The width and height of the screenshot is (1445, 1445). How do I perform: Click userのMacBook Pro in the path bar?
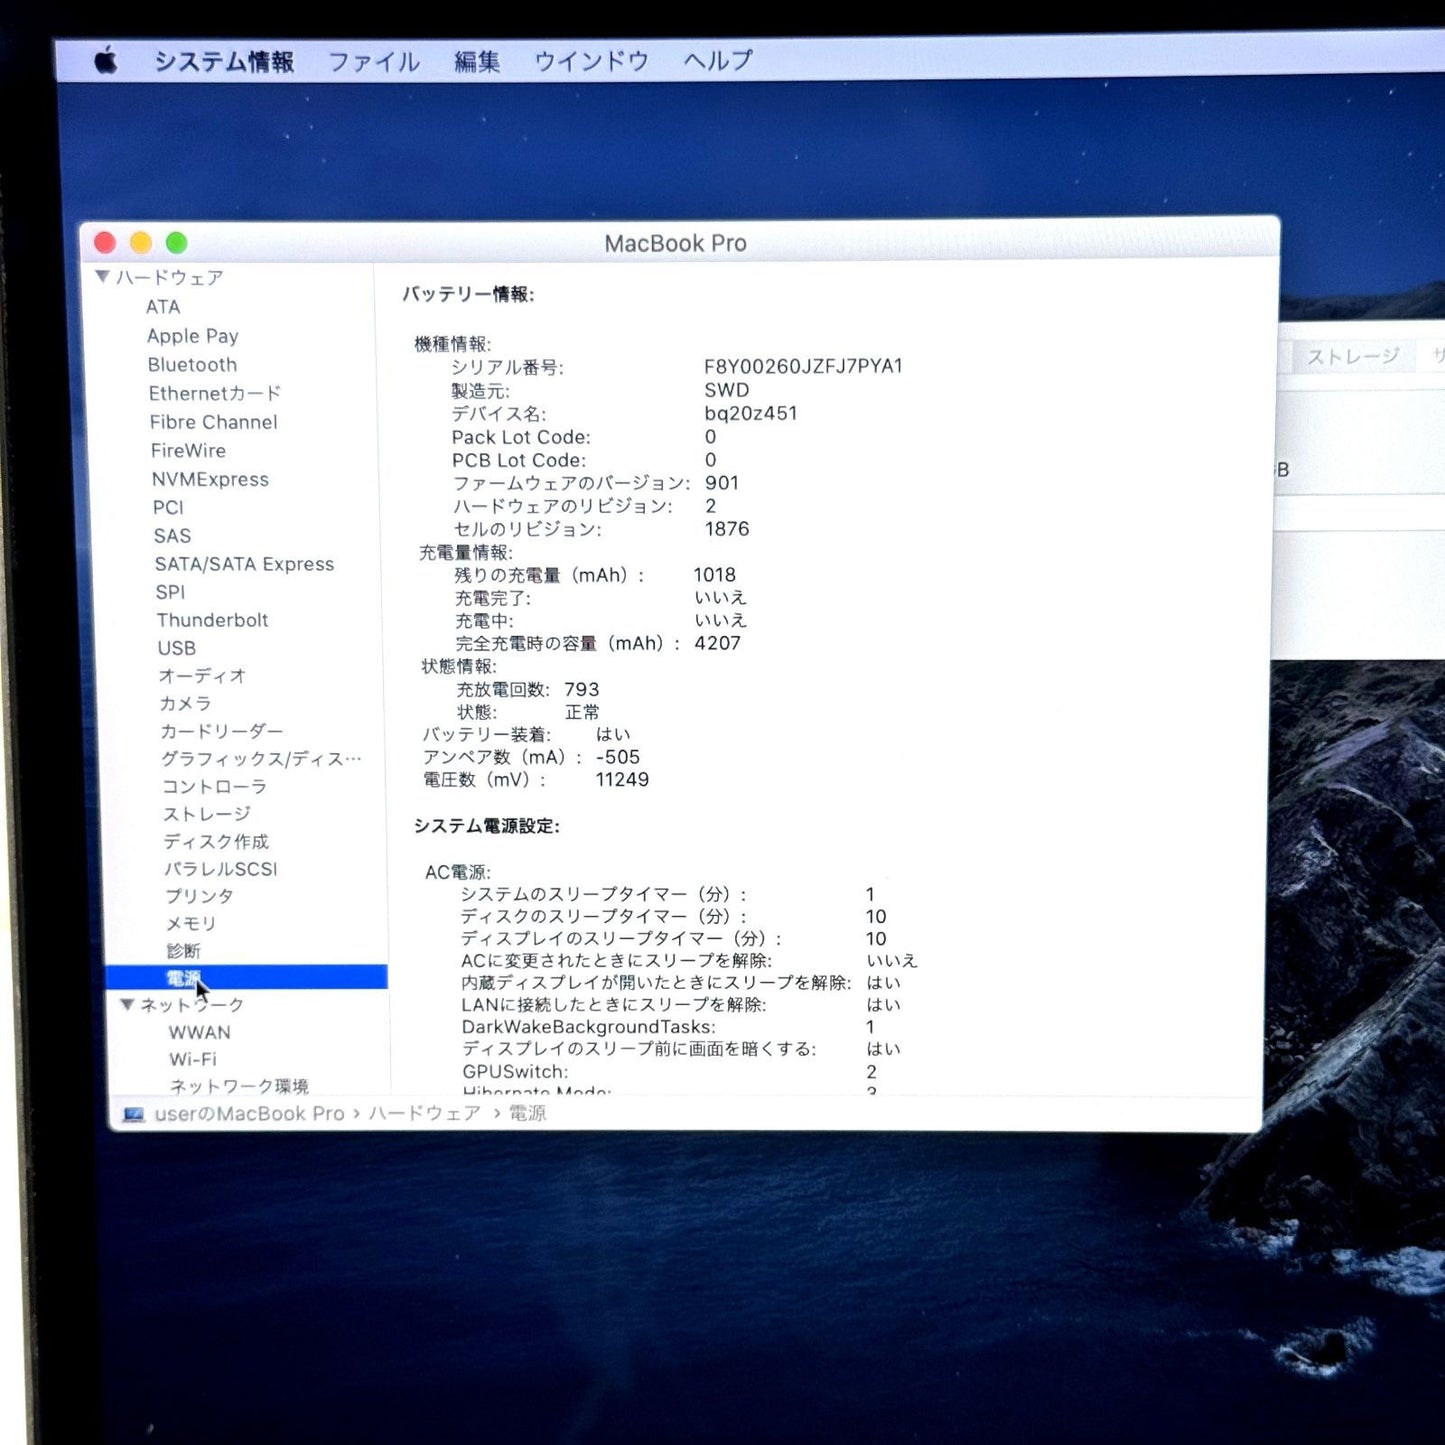(x=250, y=1114)
